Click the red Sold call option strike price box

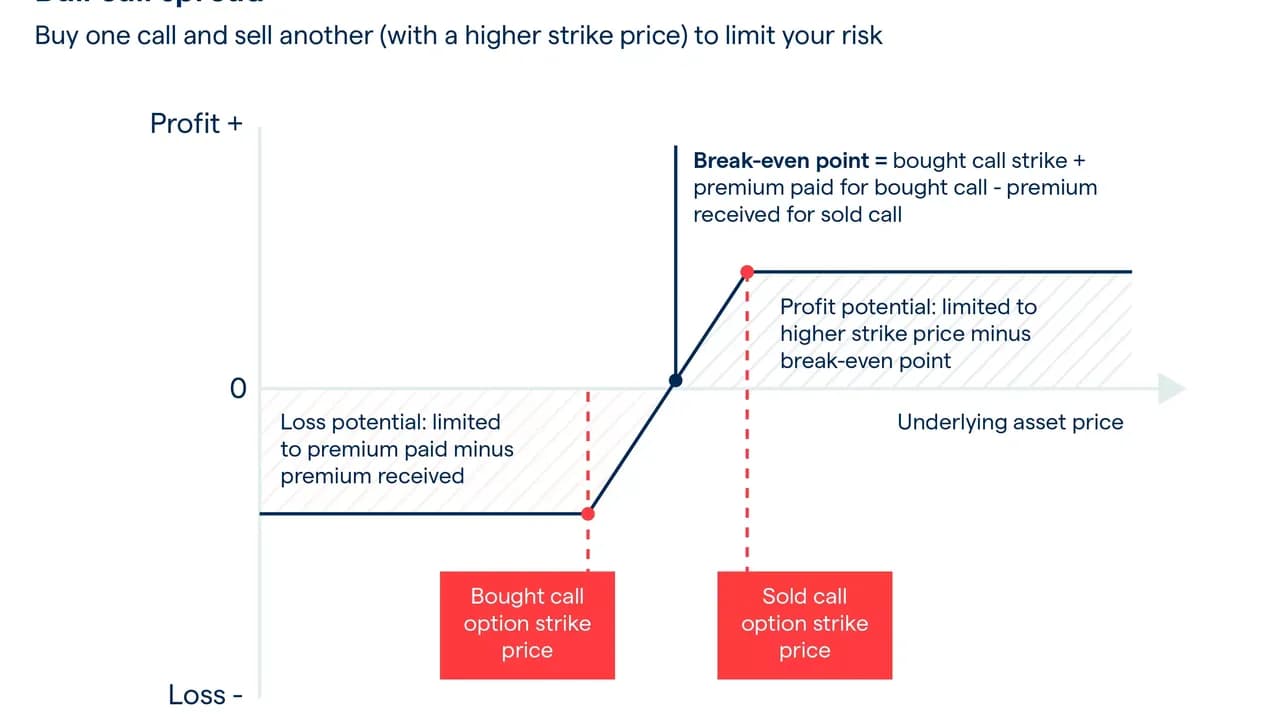click(804, 625)
